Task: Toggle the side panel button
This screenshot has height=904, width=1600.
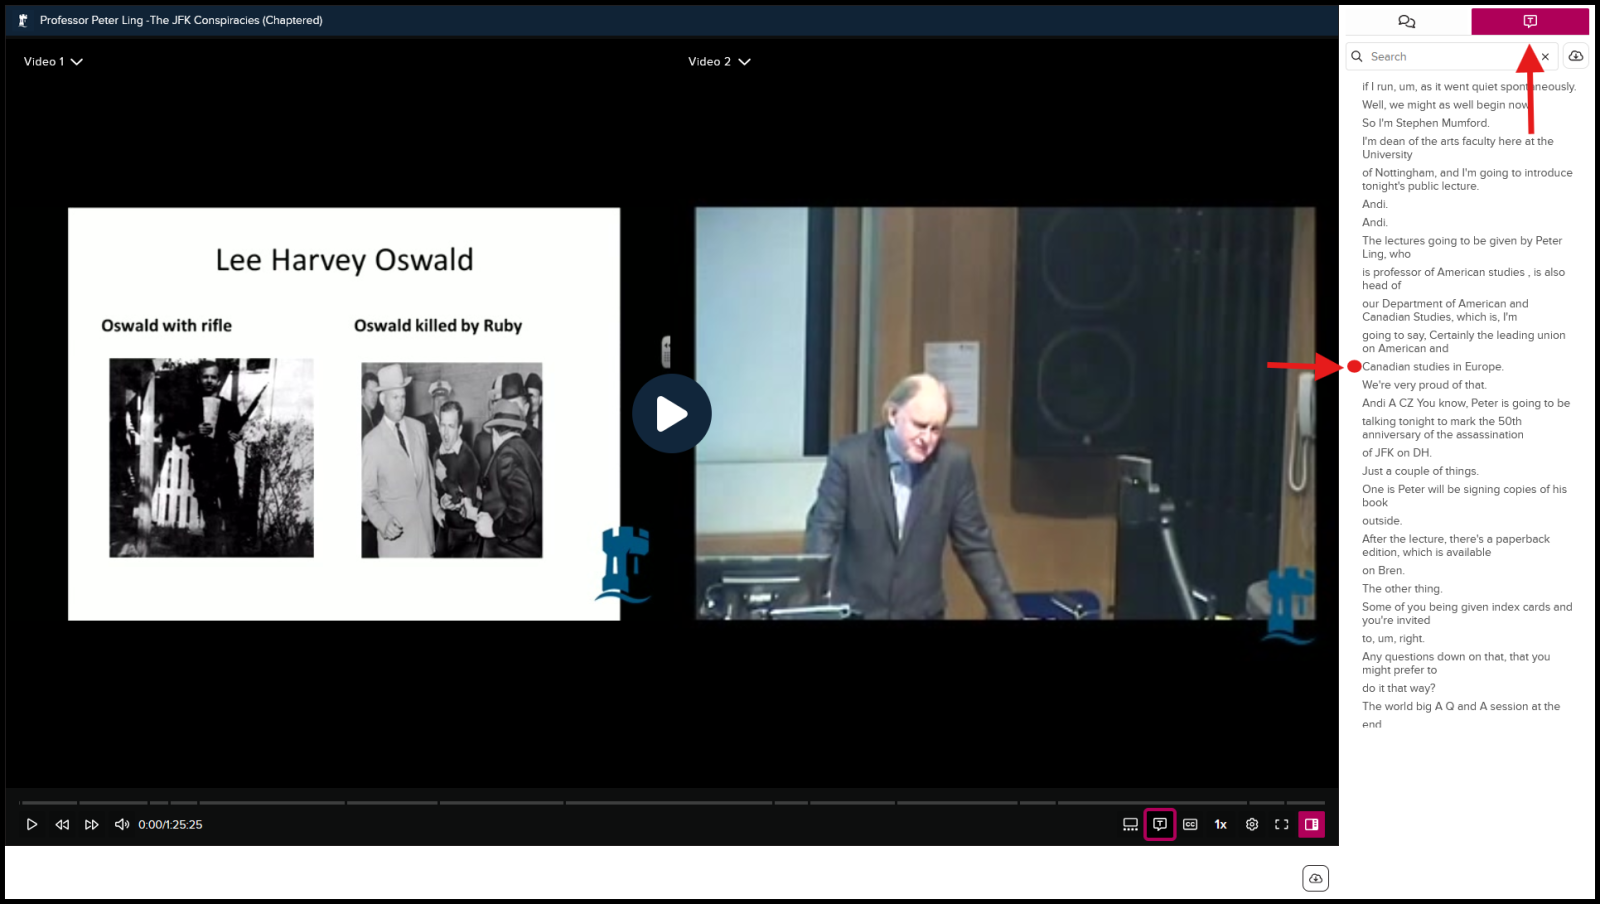Action: 1312,824
